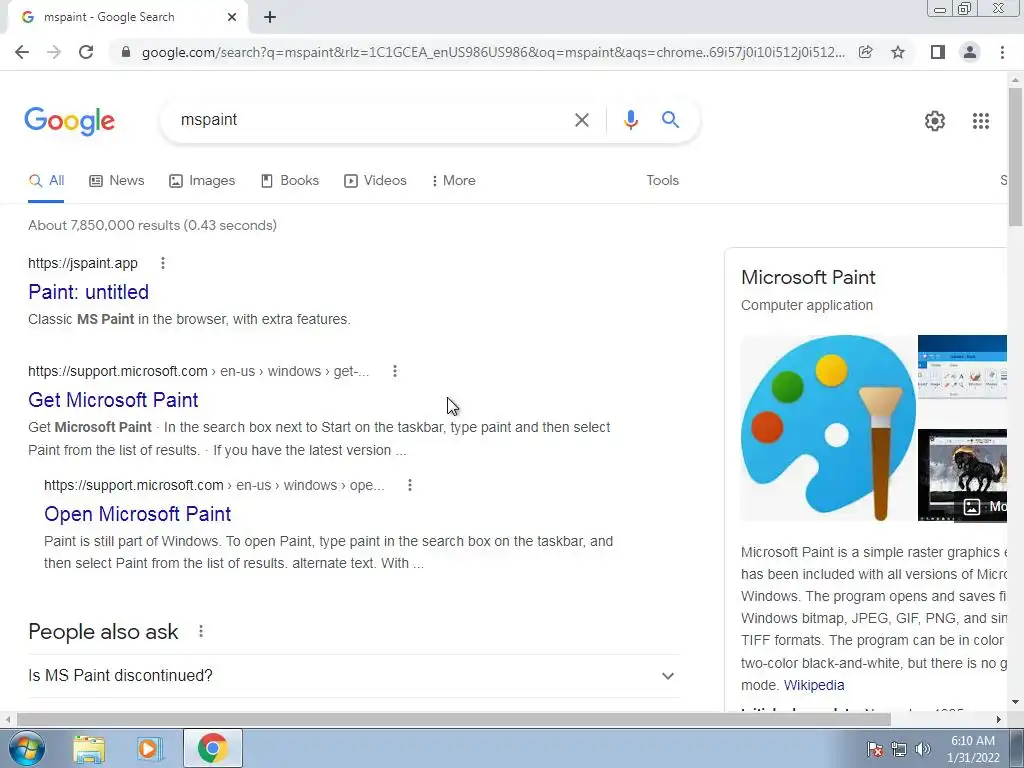Click the Google logo
1024x768 pixels.
tap(70, 121)
